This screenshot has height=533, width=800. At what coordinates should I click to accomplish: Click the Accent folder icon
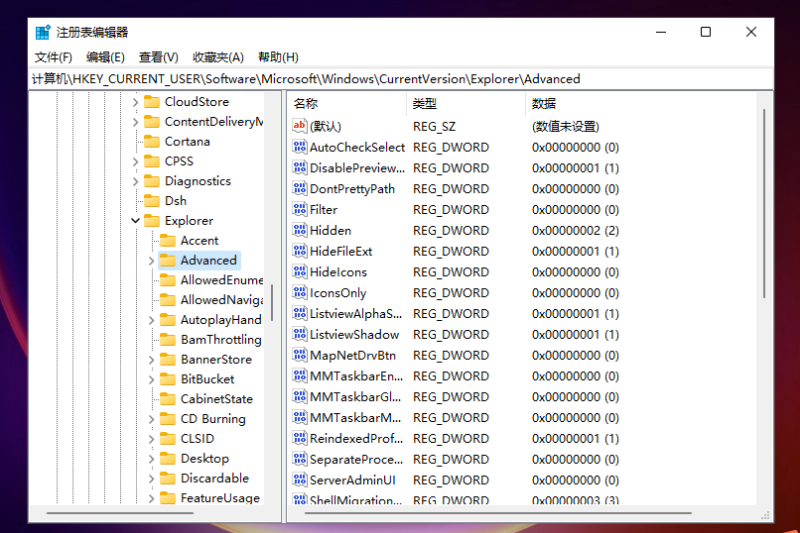pos(168,240)
